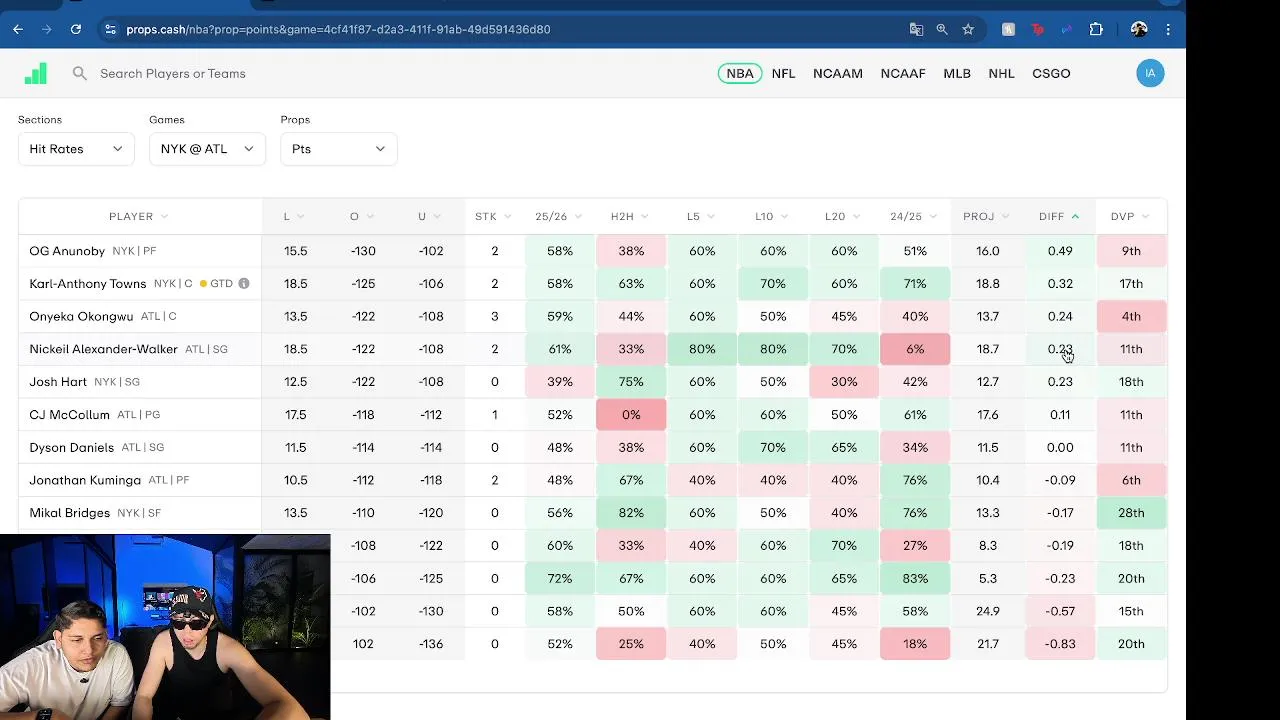Viewport: 1280px width, 720px height.
Task: Sort by L20 column header
Action: [x=843, y=216]
